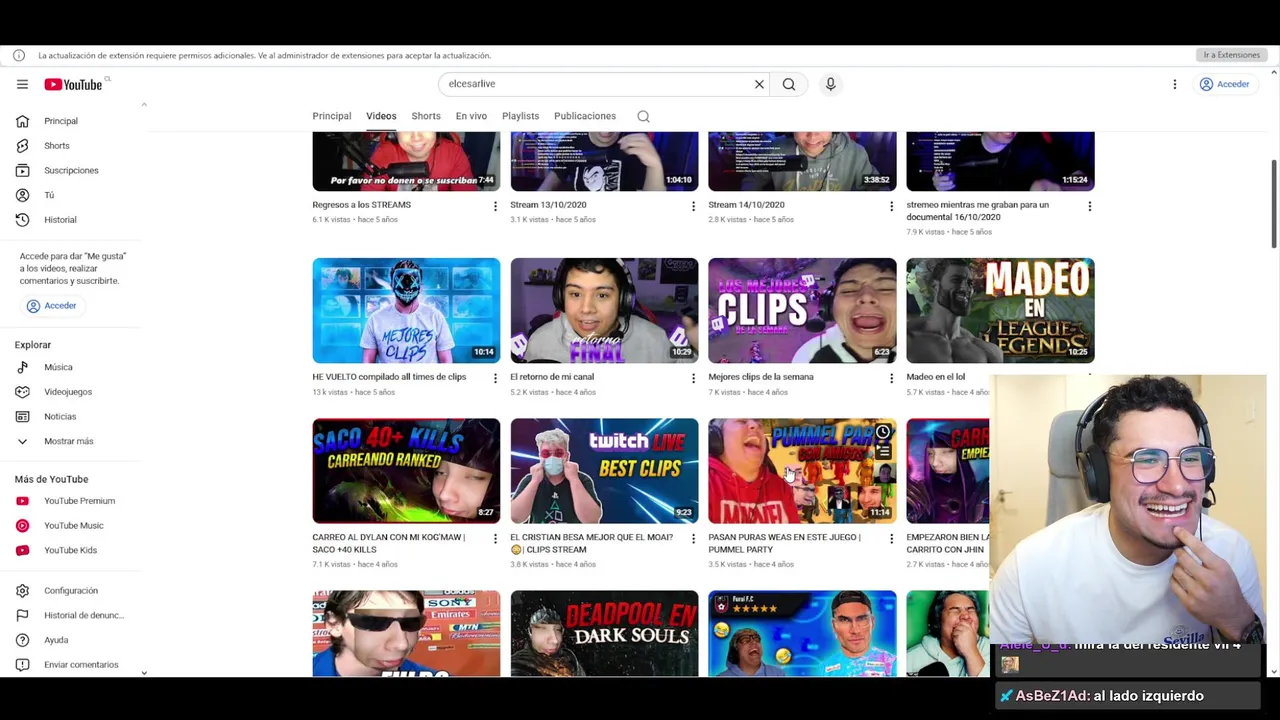Expand Mostrar más in Explorar
Image resolution: width=1280 pixels, height=720 pixels.
point(72,441)
